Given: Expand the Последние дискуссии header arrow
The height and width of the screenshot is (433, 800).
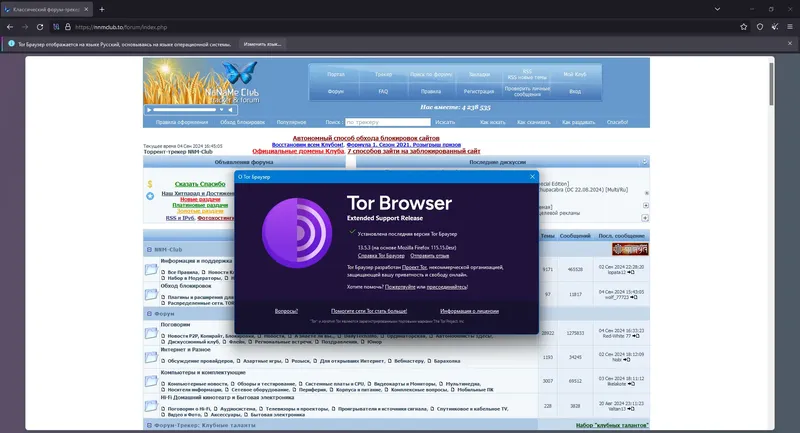Looking at the screenshot, I should (644, 162).
